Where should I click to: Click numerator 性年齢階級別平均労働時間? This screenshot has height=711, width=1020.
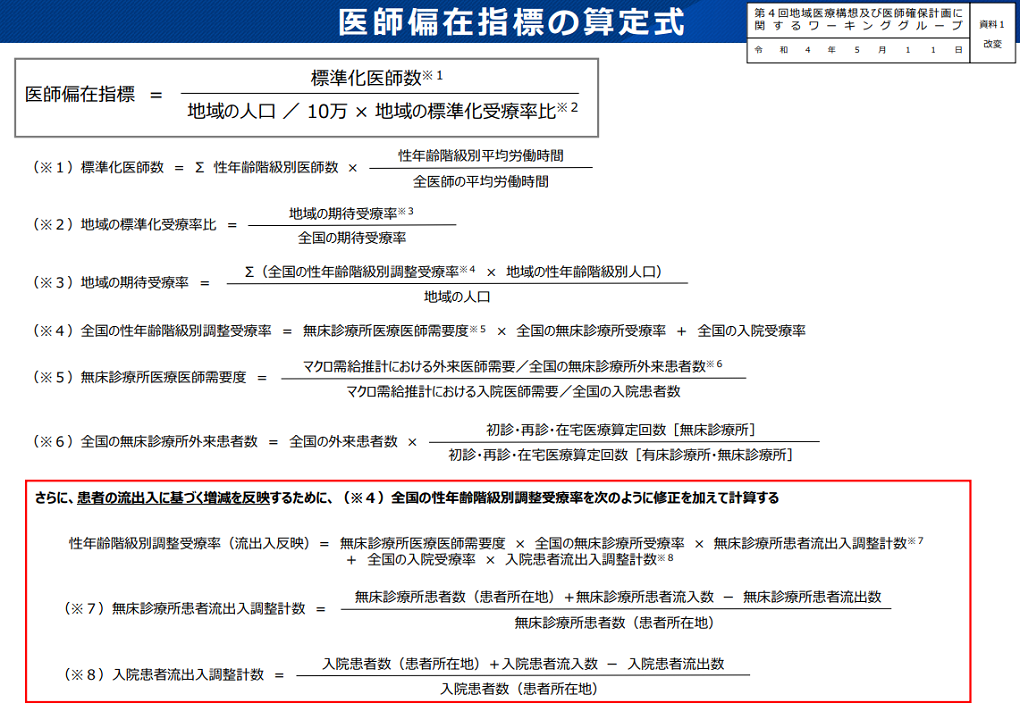coord(481,155)
